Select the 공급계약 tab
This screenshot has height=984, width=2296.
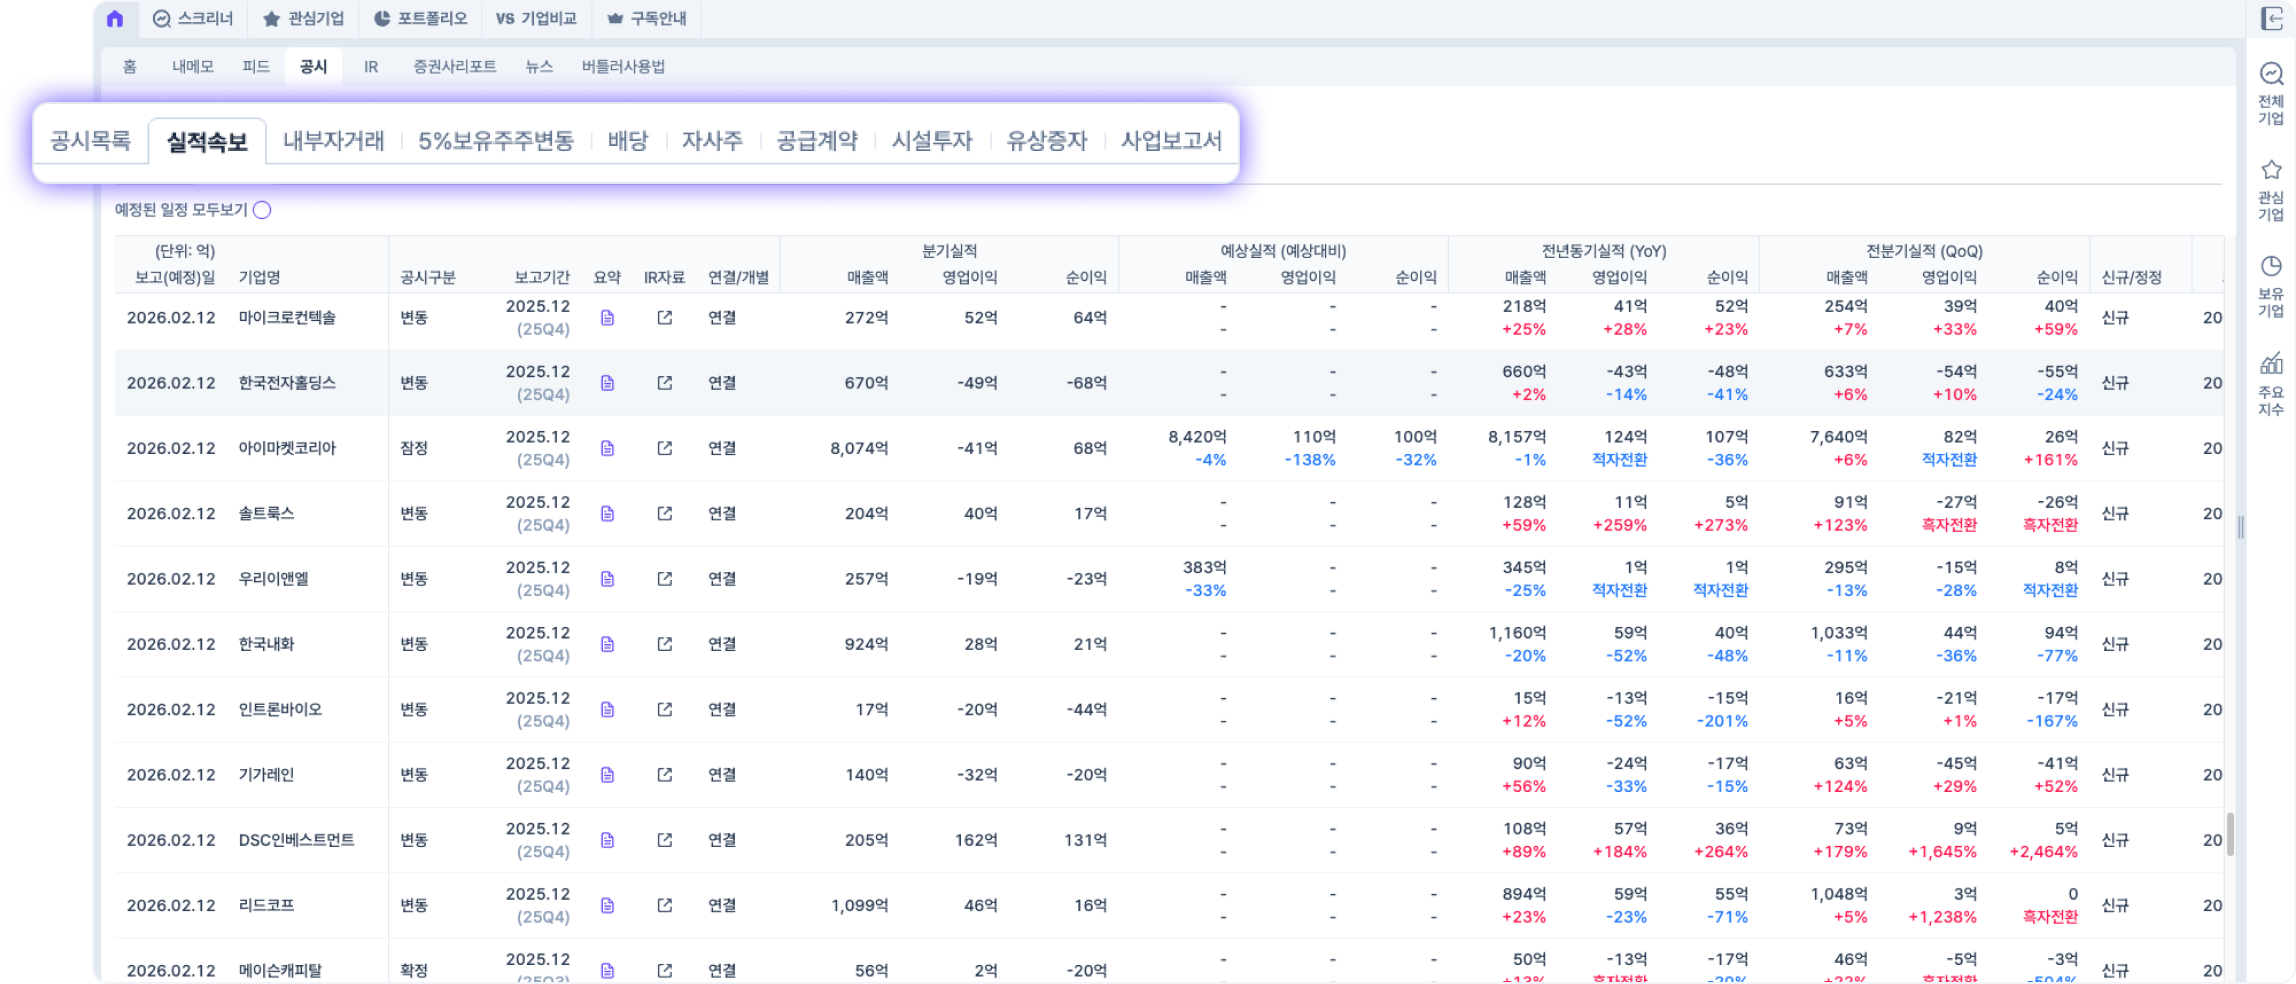pyautogui.click(x=816, y=141)
